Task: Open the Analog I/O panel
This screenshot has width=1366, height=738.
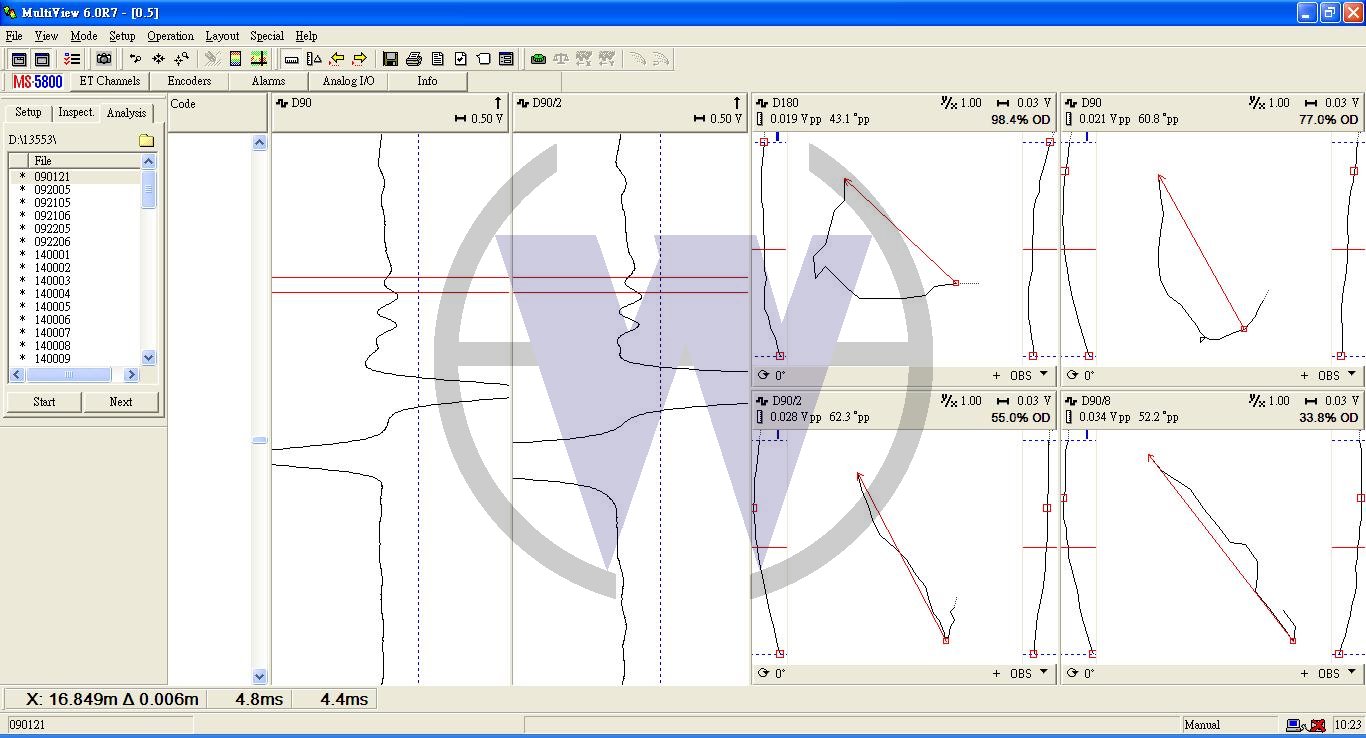Action: pyautogui.click(x=348, y=82)
